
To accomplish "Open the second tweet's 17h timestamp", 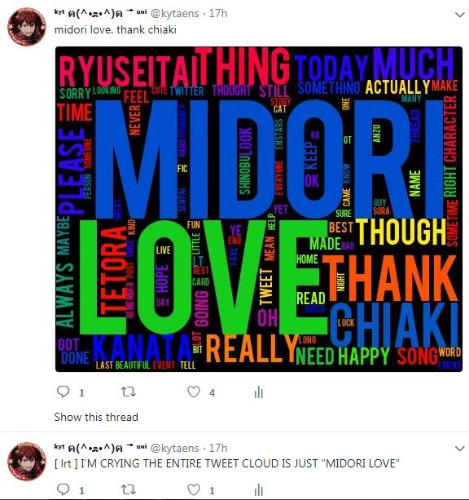I will 218,448.
